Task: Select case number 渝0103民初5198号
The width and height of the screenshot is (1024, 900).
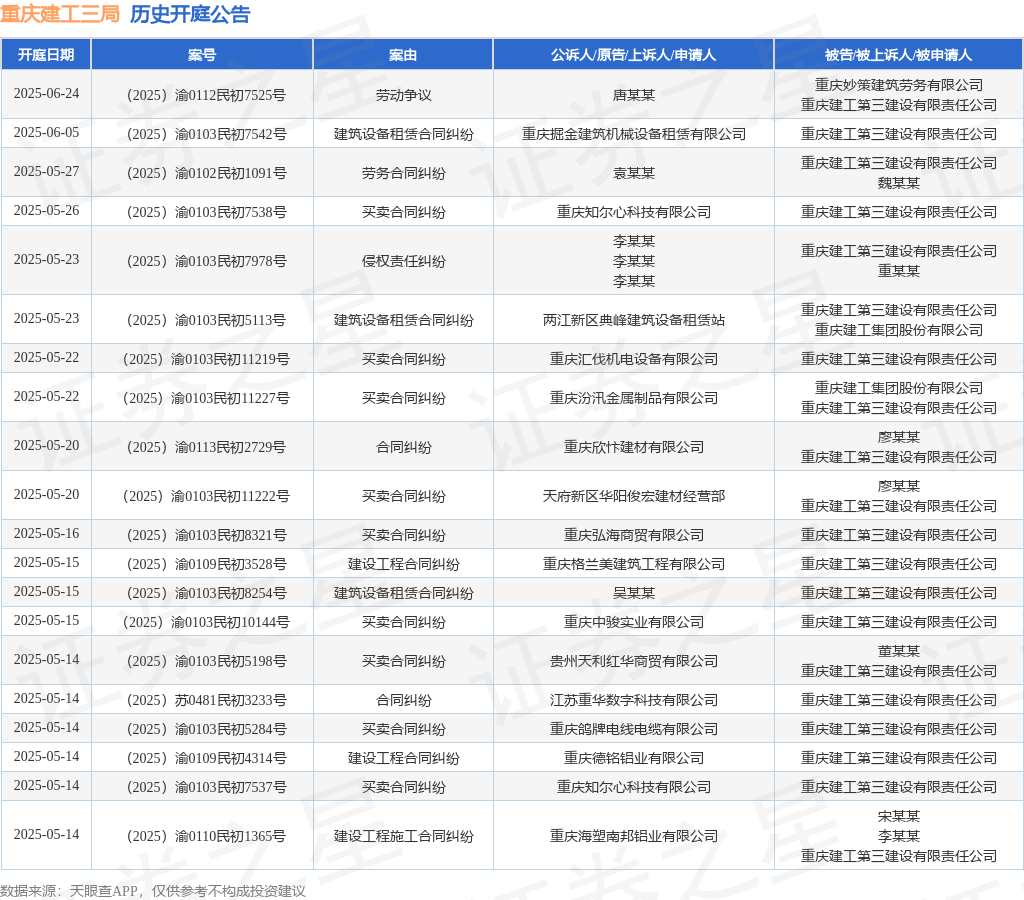Action: click(206, 662)
